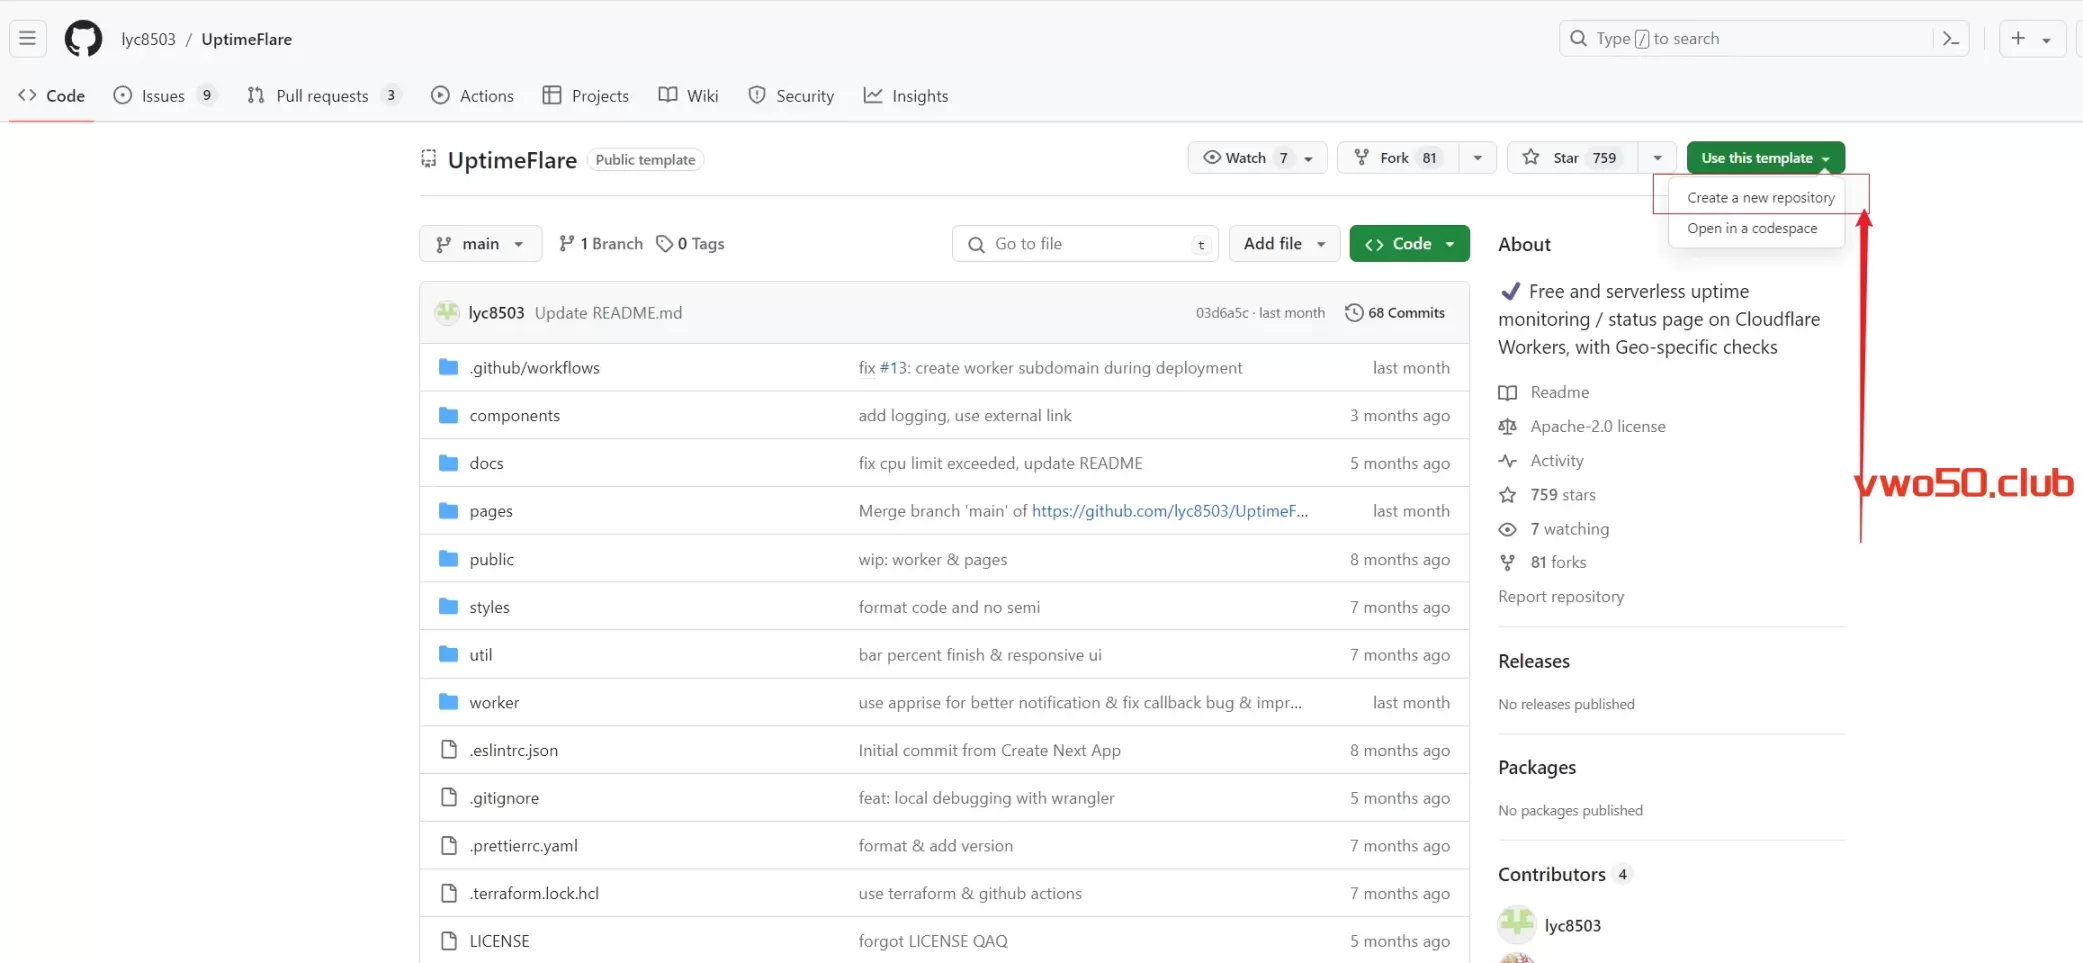2083x963 pixels.
Task: Choose Open in a codespace
Action: [1752, 229]
